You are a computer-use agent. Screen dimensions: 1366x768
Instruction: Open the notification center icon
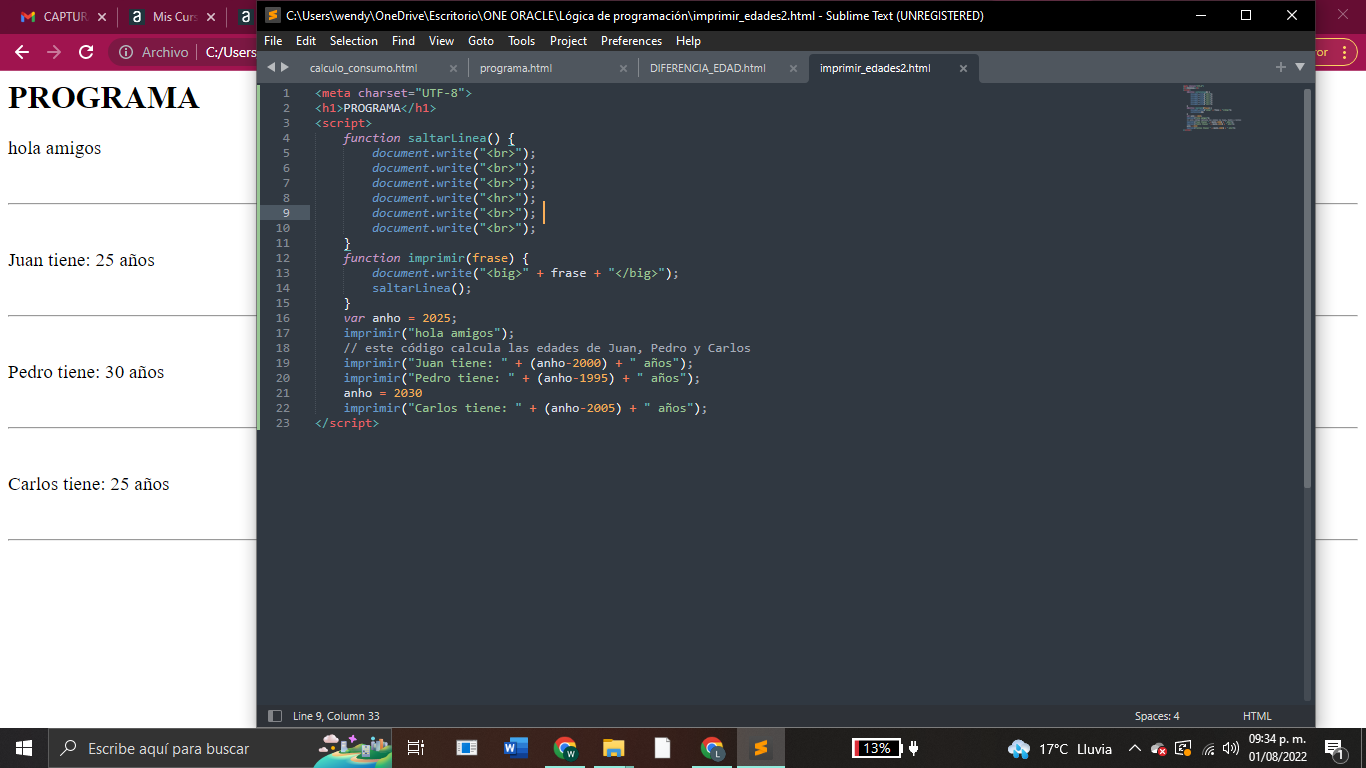pyautogui.click(x=1333, y=748)
